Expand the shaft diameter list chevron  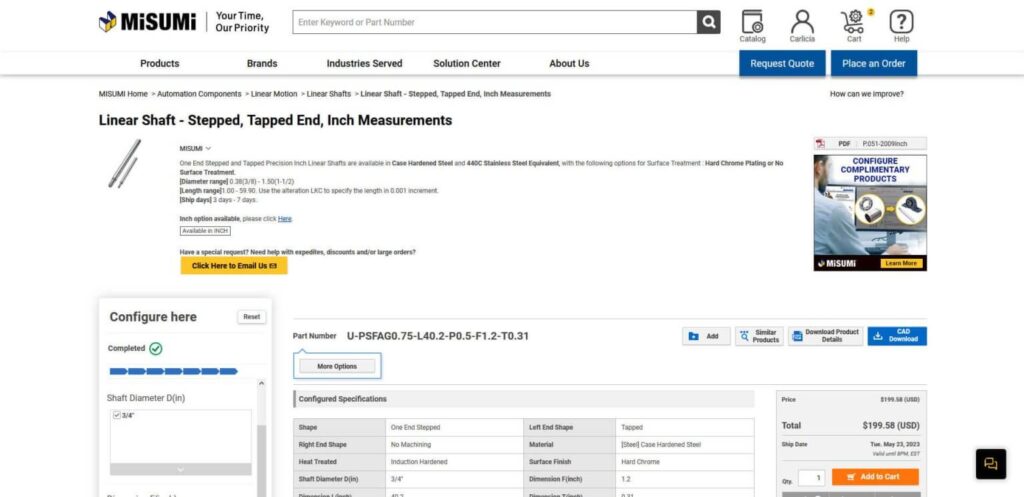[180, 469]
